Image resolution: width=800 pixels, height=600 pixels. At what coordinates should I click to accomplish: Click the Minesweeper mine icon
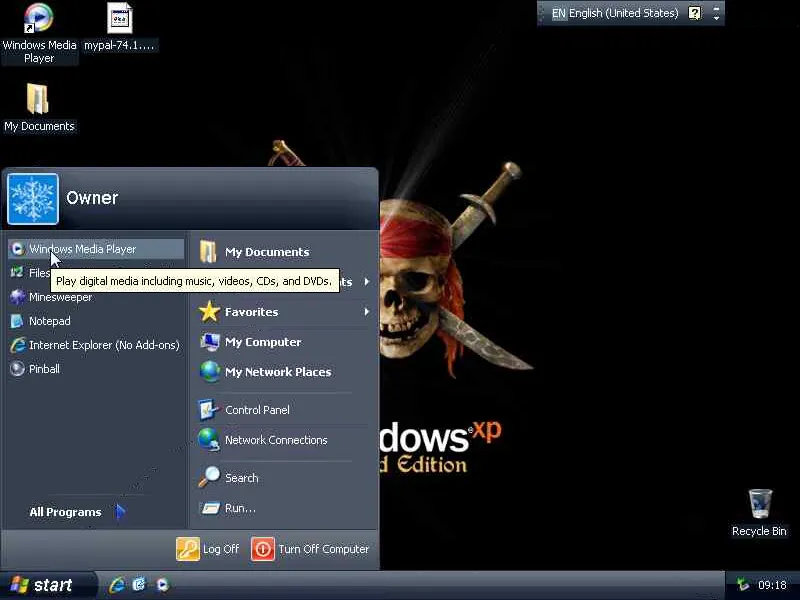pos(18,297)
